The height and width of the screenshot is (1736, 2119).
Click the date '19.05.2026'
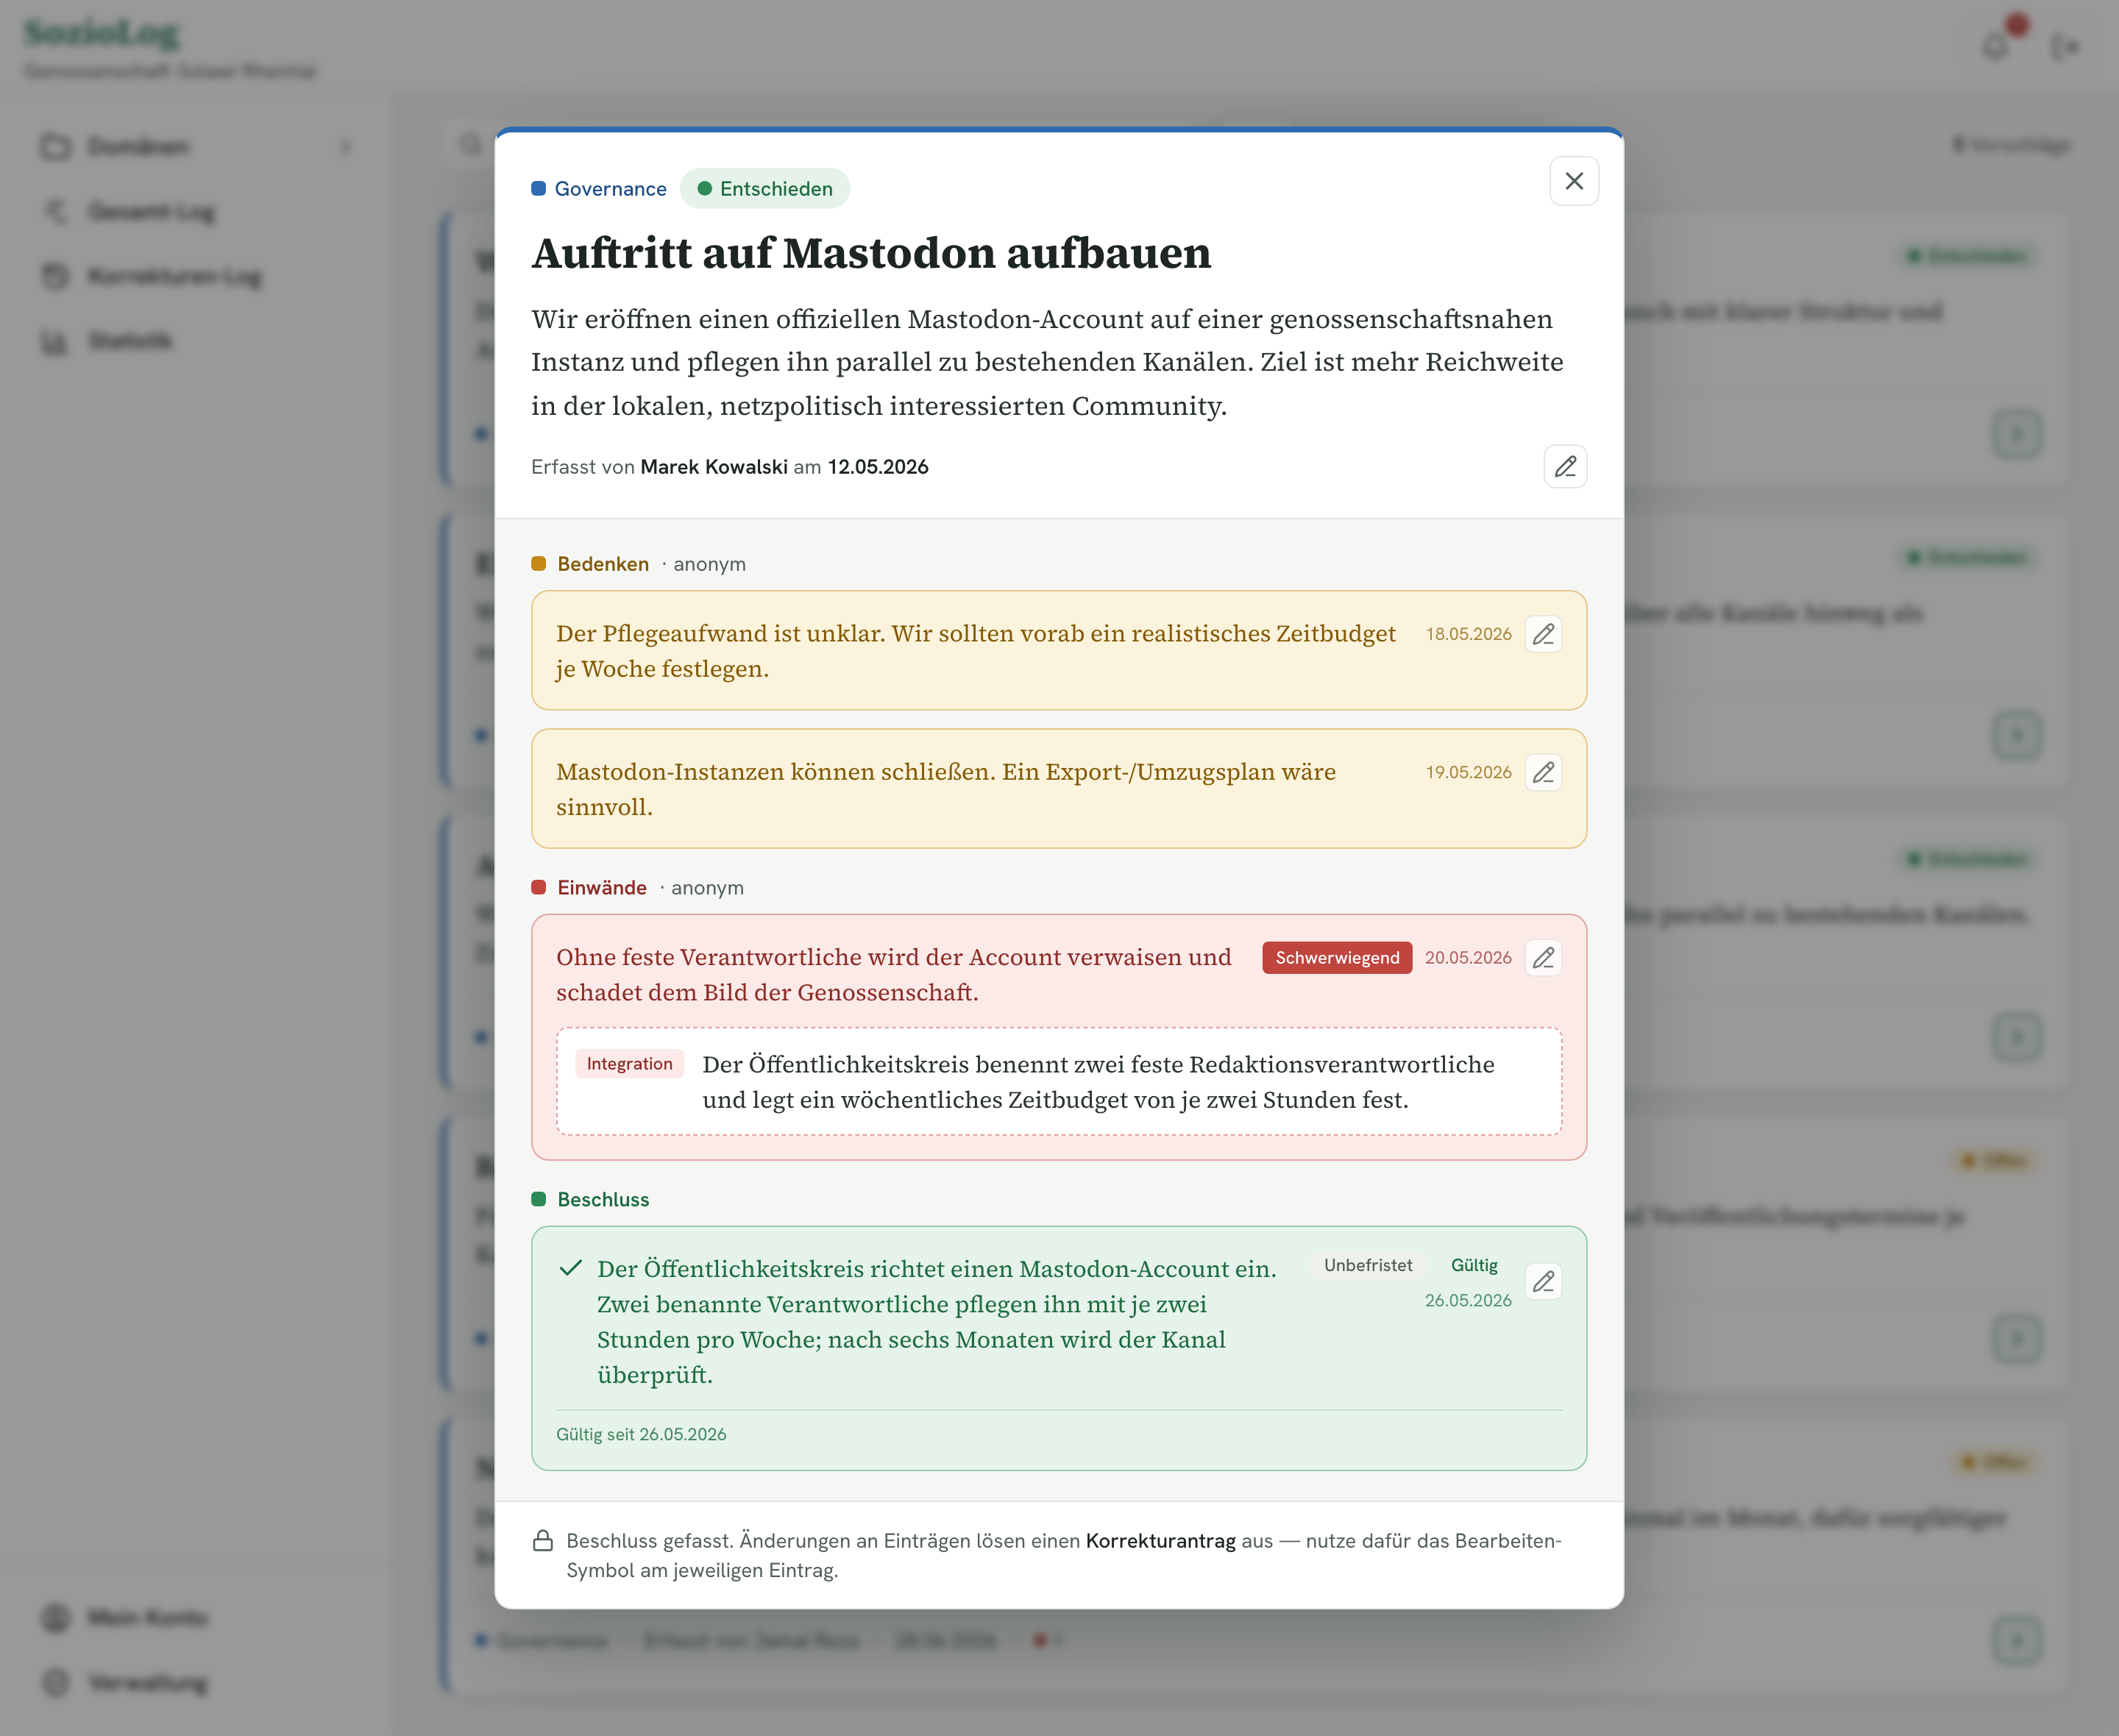(1468, 772)
